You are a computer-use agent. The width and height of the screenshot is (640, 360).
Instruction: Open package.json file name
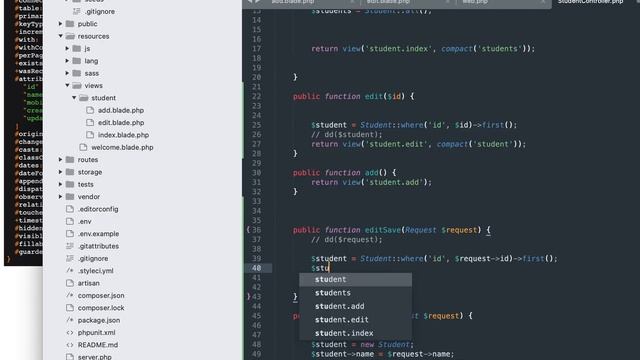click(x=99, y=320)
